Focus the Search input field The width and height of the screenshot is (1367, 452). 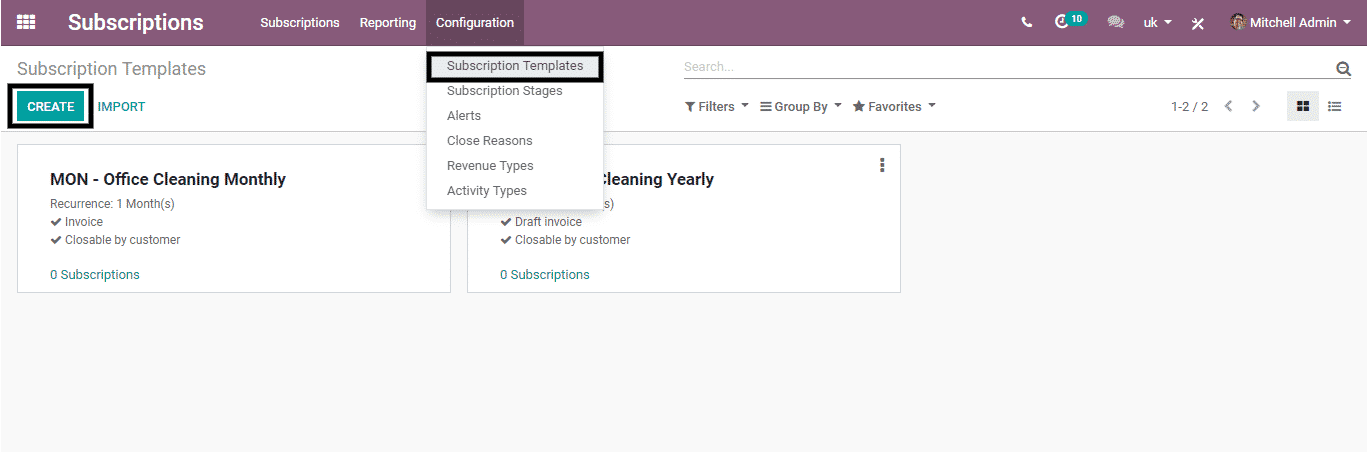[1005, 67]
